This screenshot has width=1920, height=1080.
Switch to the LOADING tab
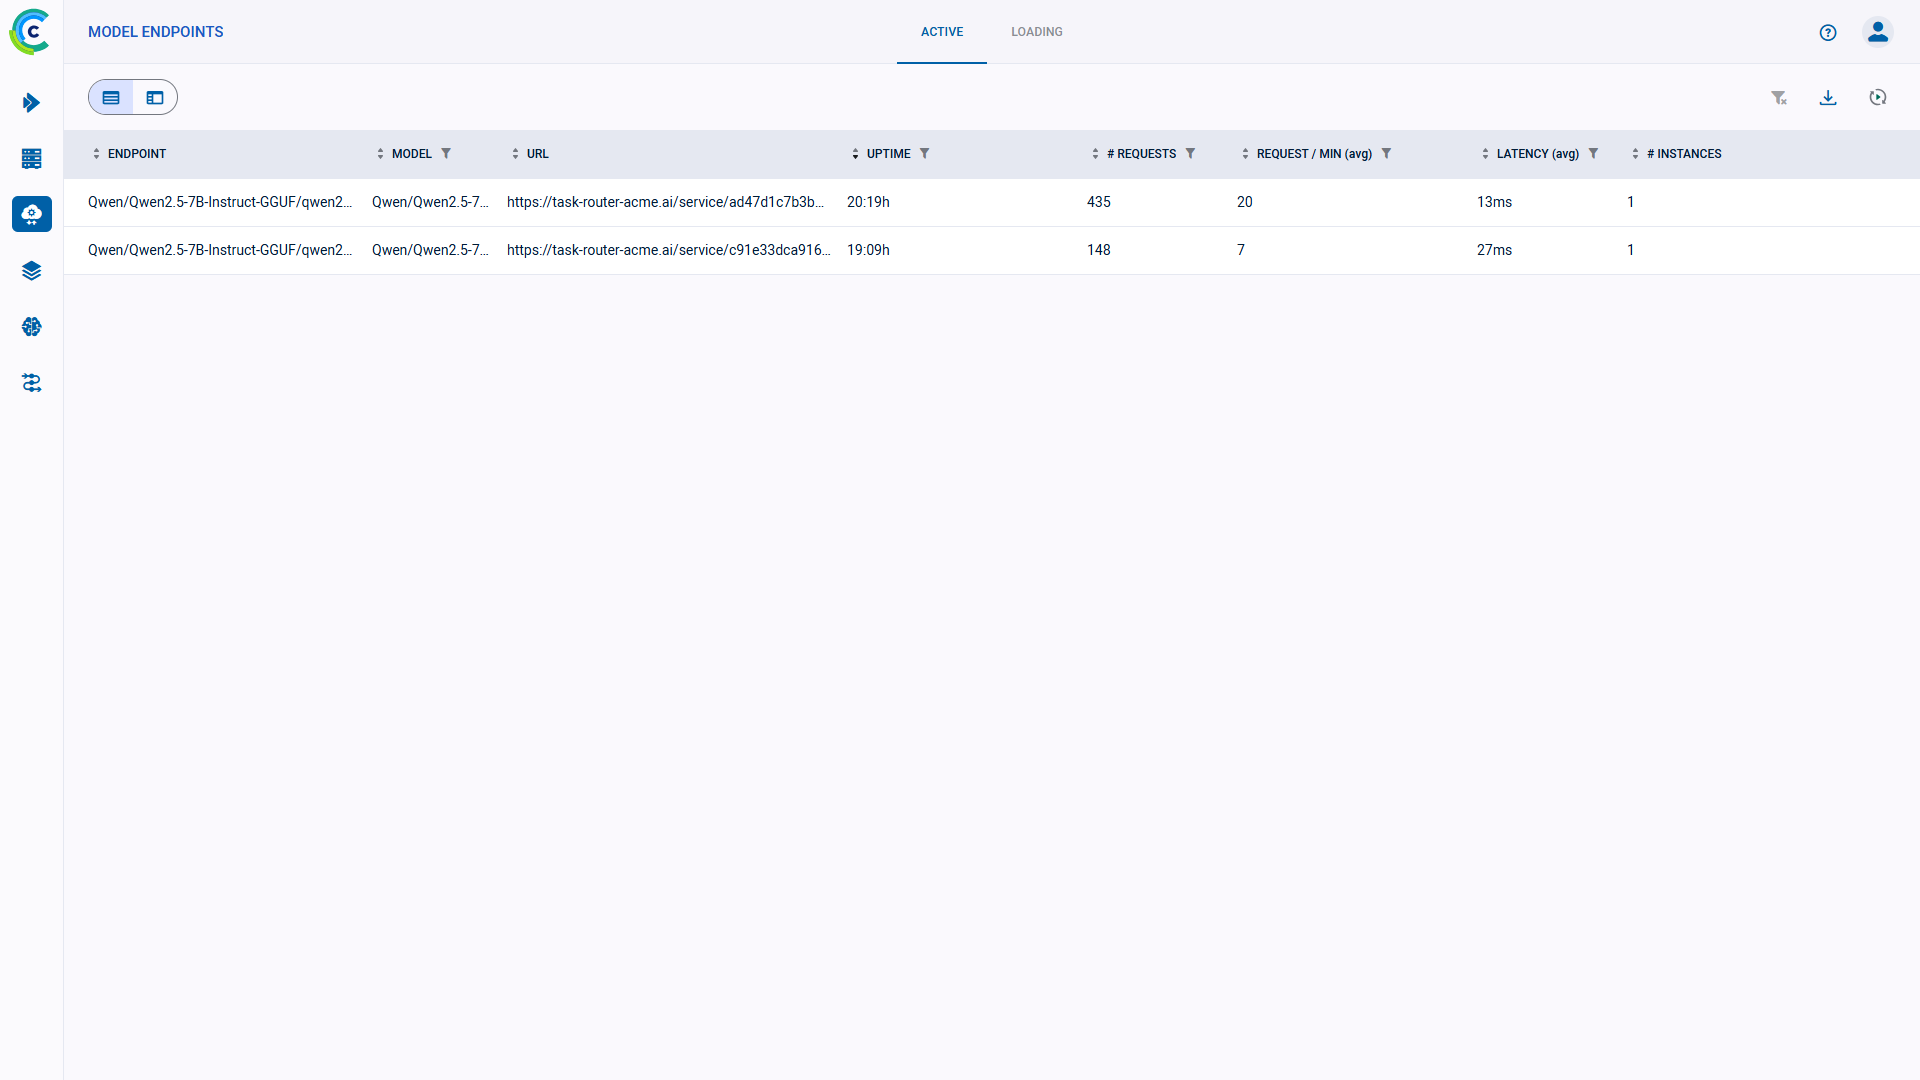[x=1037, y=32]
